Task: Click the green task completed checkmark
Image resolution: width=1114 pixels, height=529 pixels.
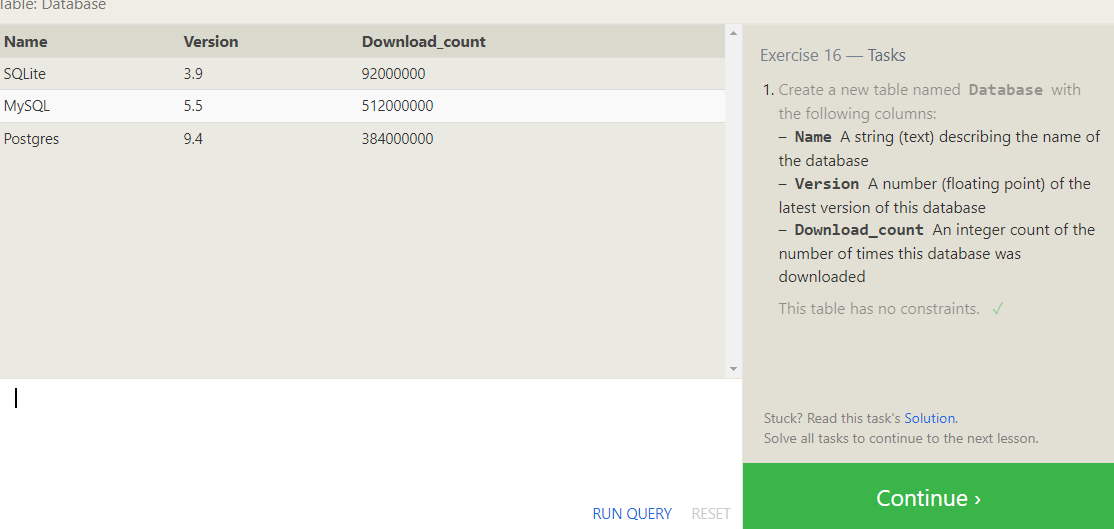Action: (x=997, y=309)
